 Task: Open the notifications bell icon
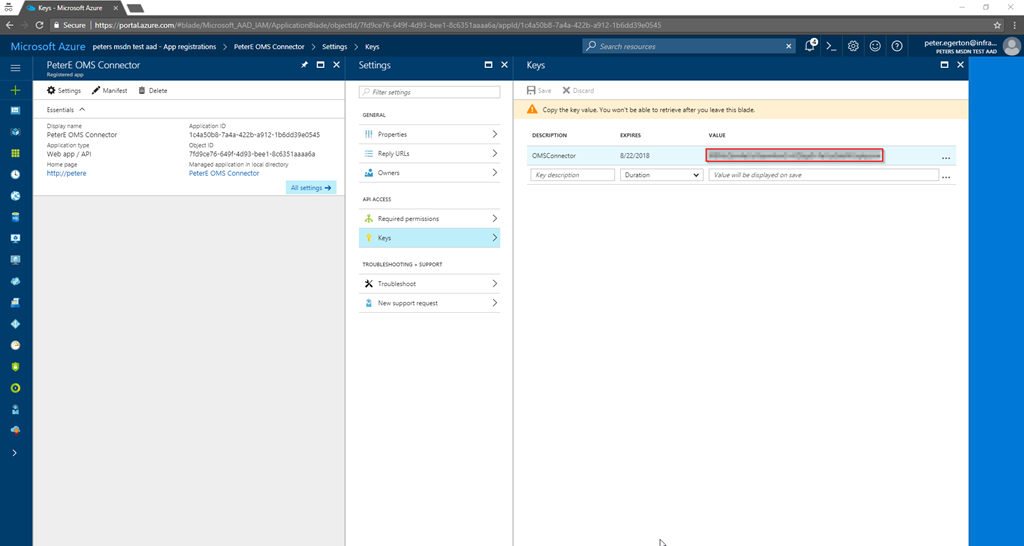point(809,46)
